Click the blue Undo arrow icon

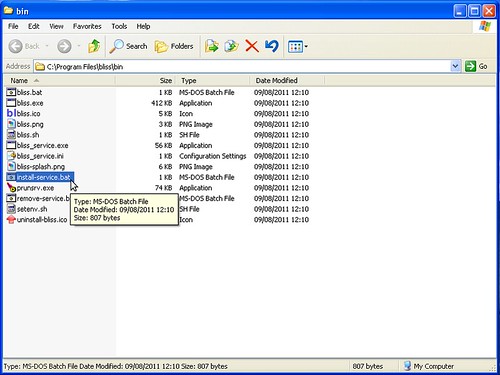pos(272,46)
